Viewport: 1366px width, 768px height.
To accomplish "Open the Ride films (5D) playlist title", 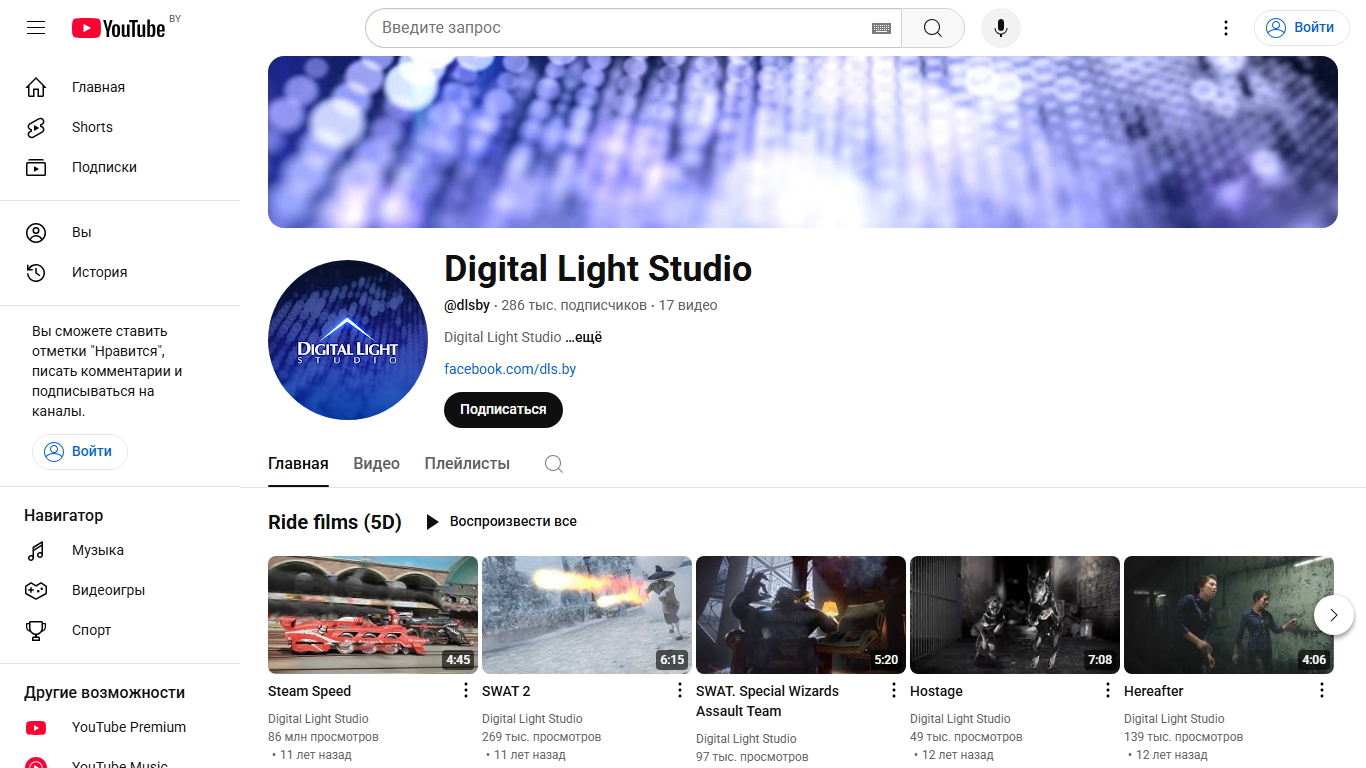I will coord(335,522).
